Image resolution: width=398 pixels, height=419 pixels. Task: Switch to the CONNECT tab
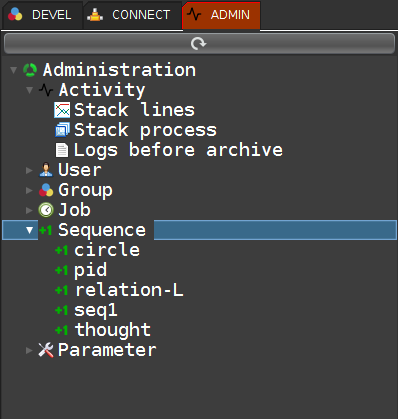click(132, 15)
